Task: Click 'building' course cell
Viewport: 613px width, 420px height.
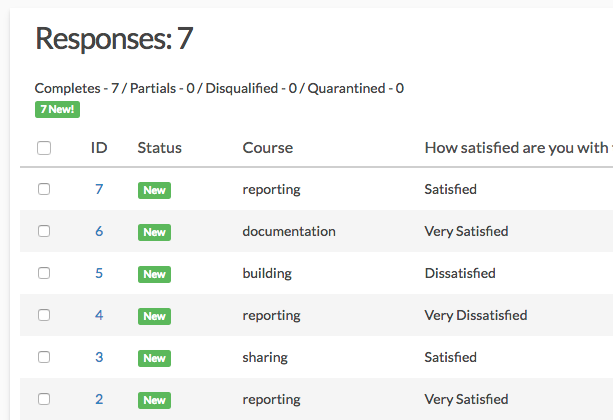Action: (267, 273)
